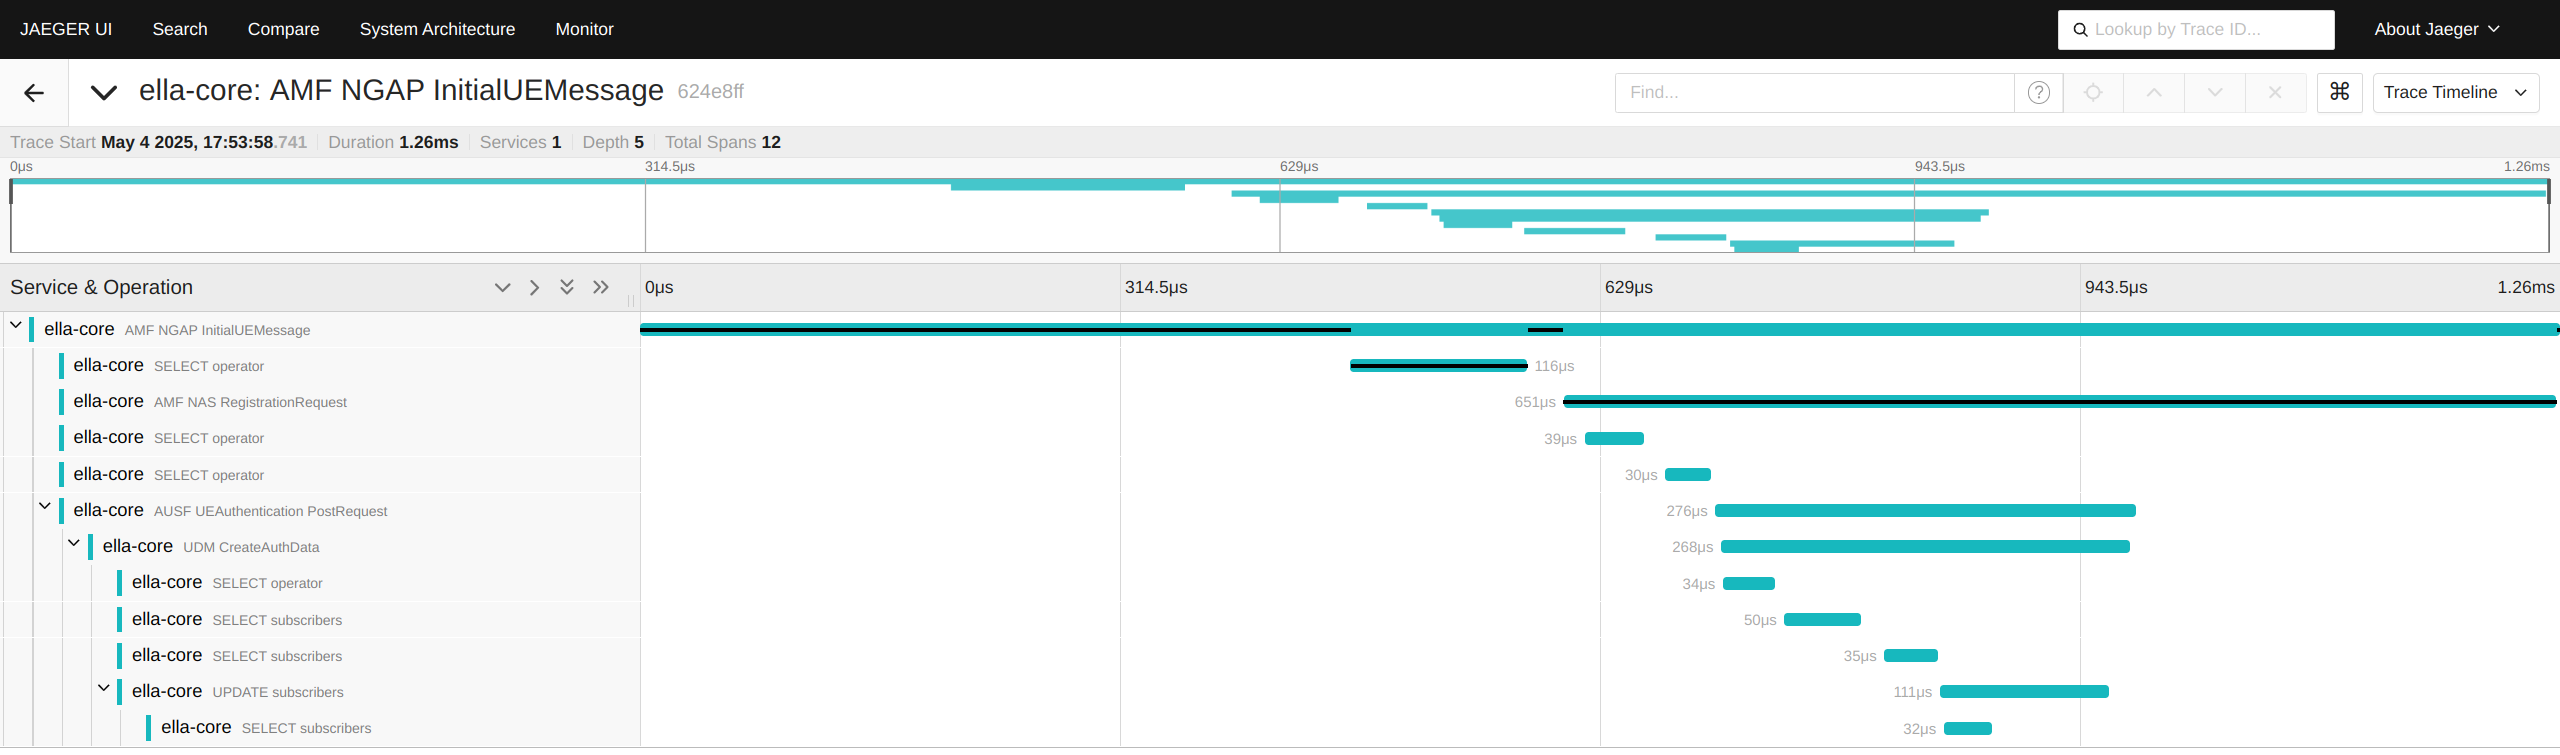Go back using the left arrow icon
The width and height of the screenshot is (2560, 755).
click(x=34, y=93)
